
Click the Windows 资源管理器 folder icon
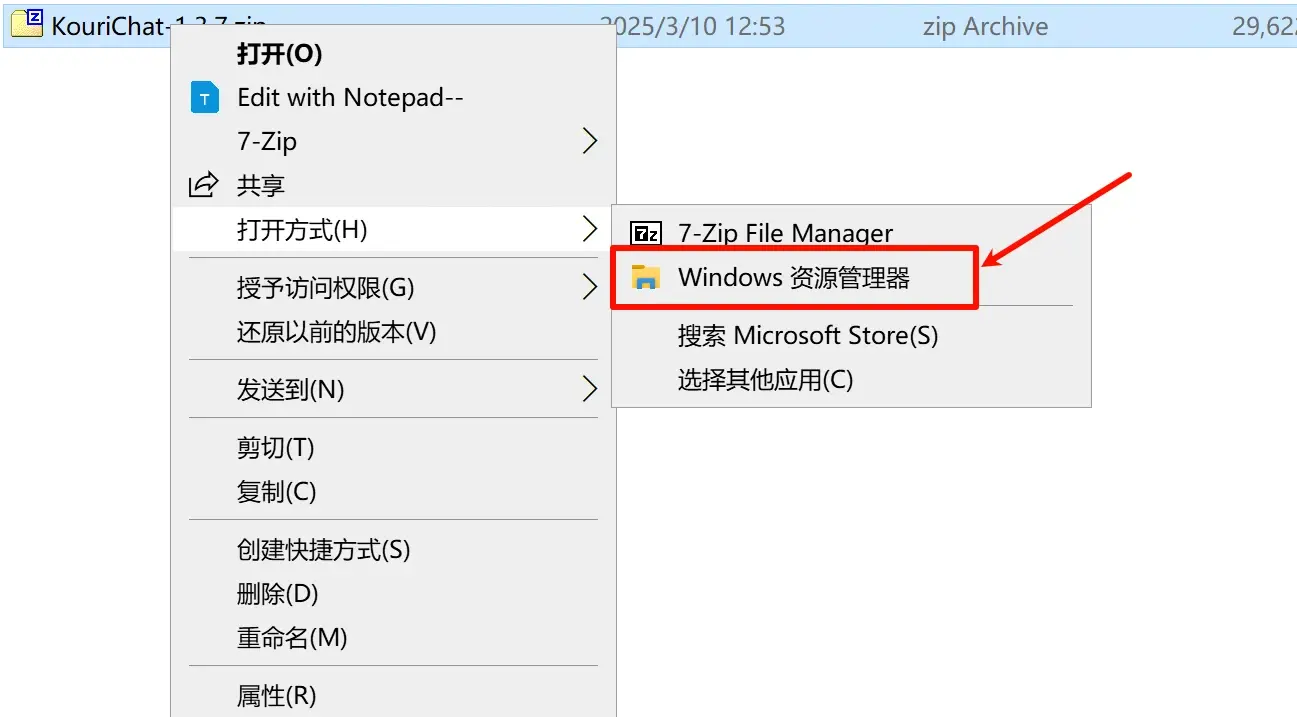tap(646, 278)
